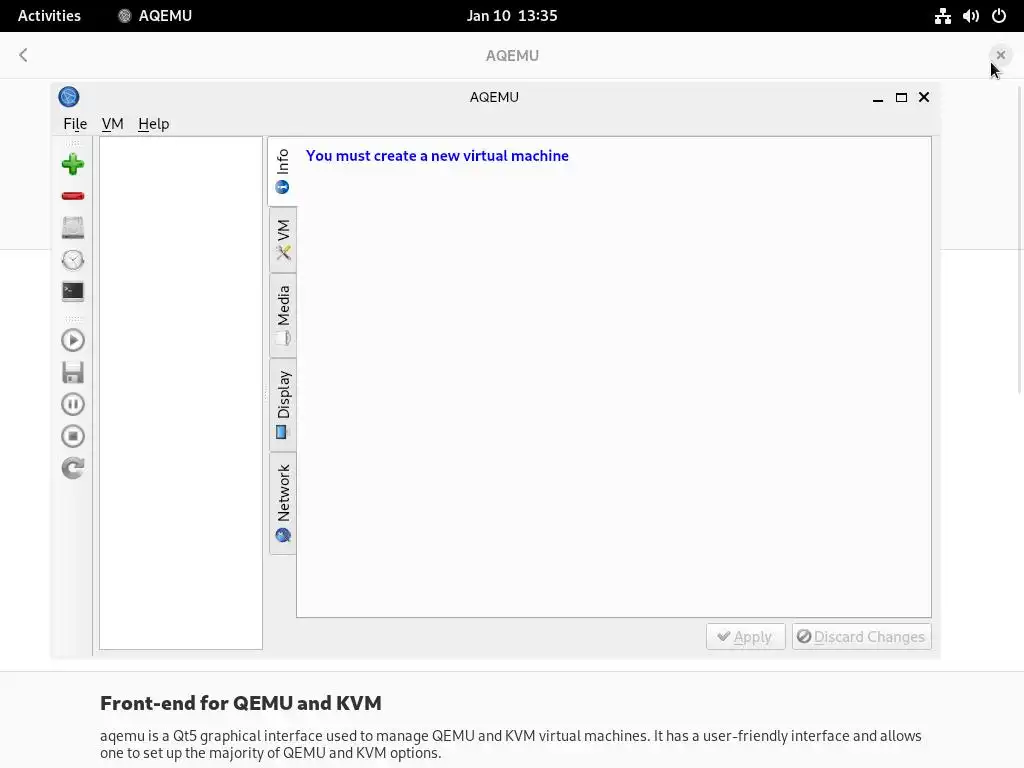Click the volume speaker icon in tray
Screen dimensions: 1024x768
coord(970,16)
